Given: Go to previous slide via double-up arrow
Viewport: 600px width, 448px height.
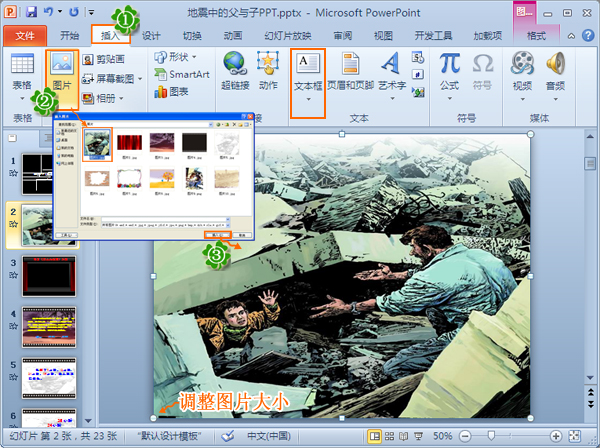Looking at the screenshot, I should pyautogui.click(x=591, y=391).
